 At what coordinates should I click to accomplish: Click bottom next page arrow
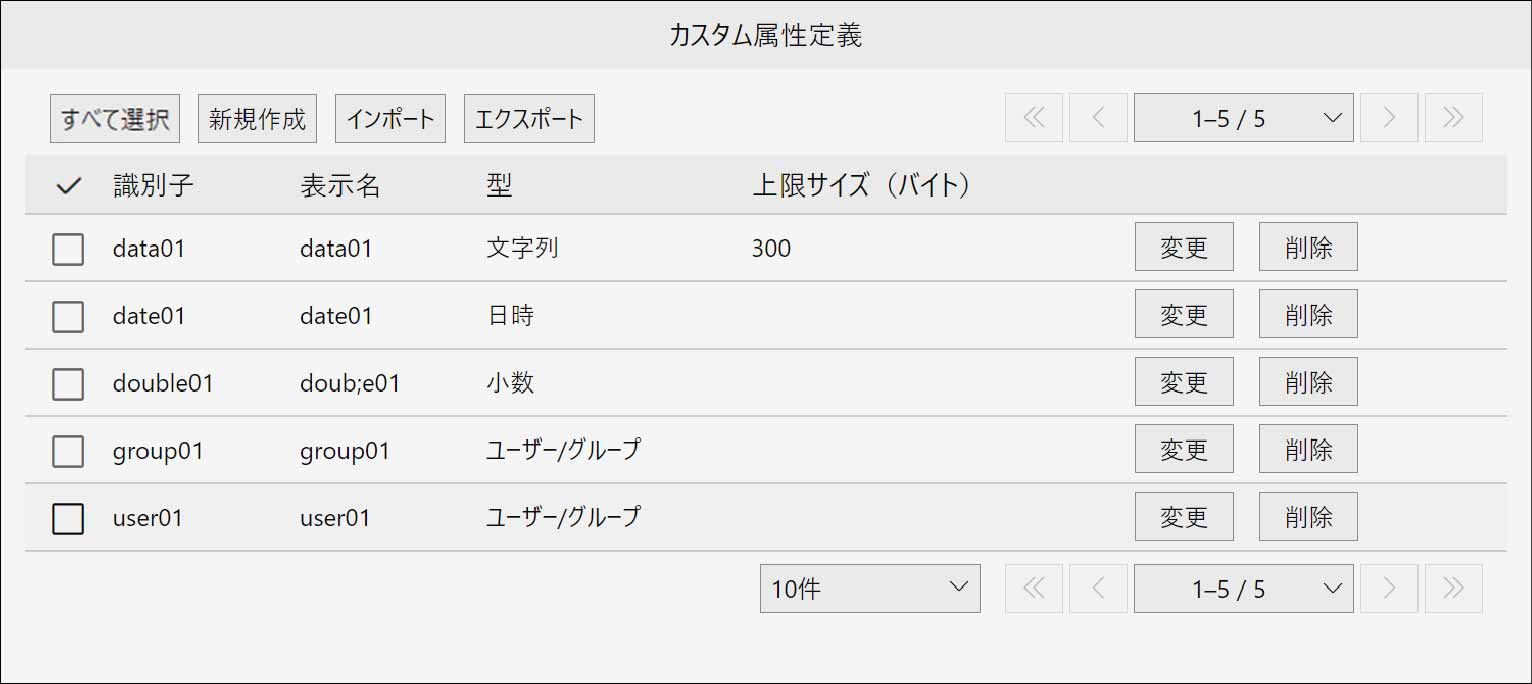click(x=1389, y=589)
